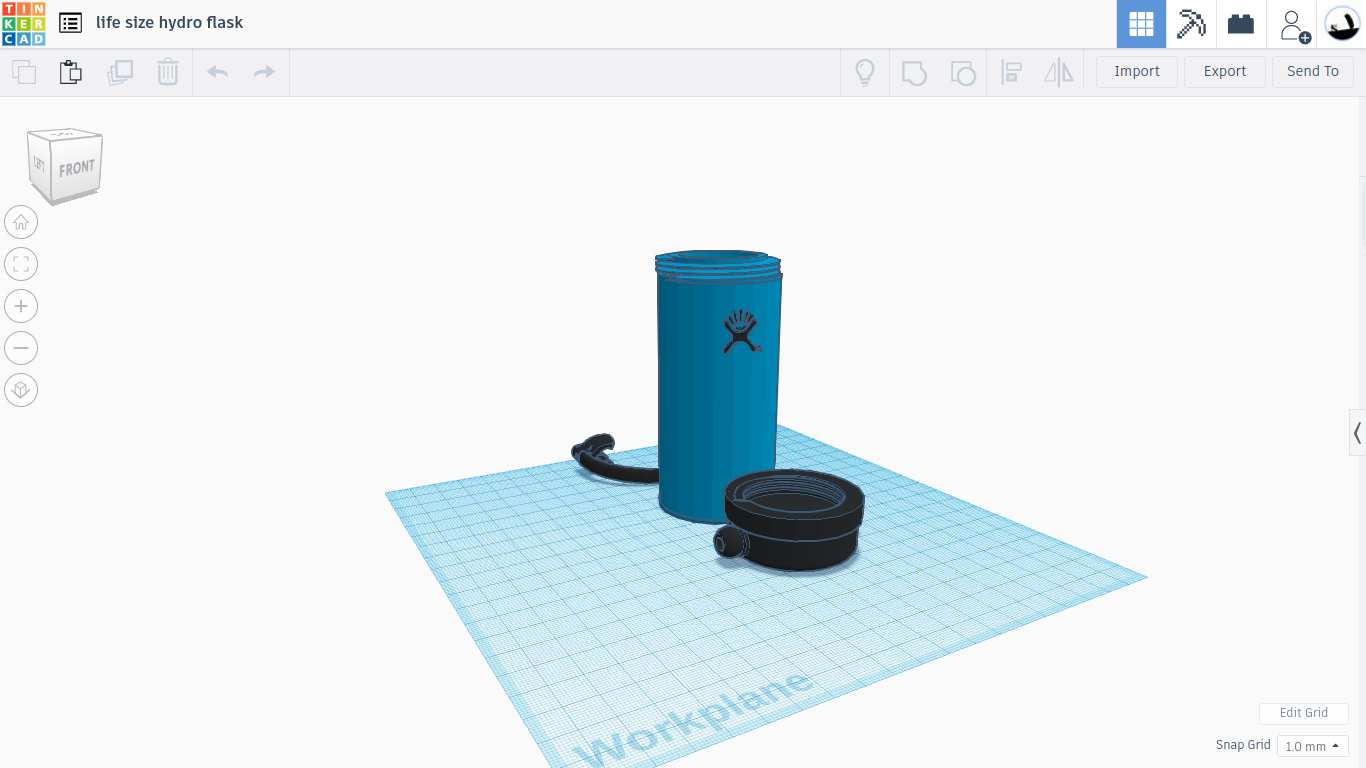Click the Export button
The width and height of the screenshot is (1366, 768).
click(1225, 71)
